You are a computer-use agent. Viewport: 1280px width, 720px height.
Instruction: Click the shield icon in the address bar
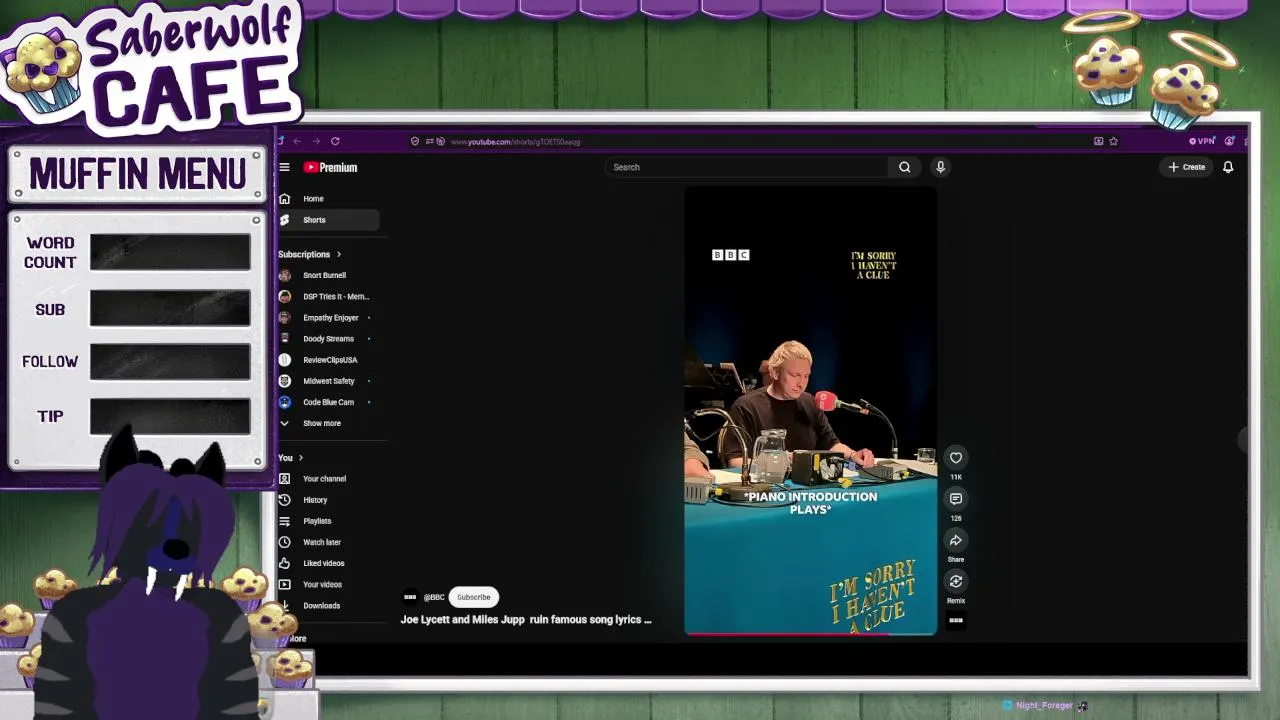(415, 141)
